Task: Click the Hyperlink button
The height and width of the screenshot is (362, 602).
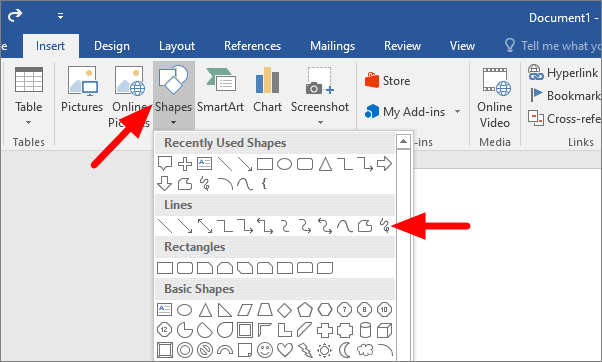Action: pyautogui.click(x=563, y=72)
